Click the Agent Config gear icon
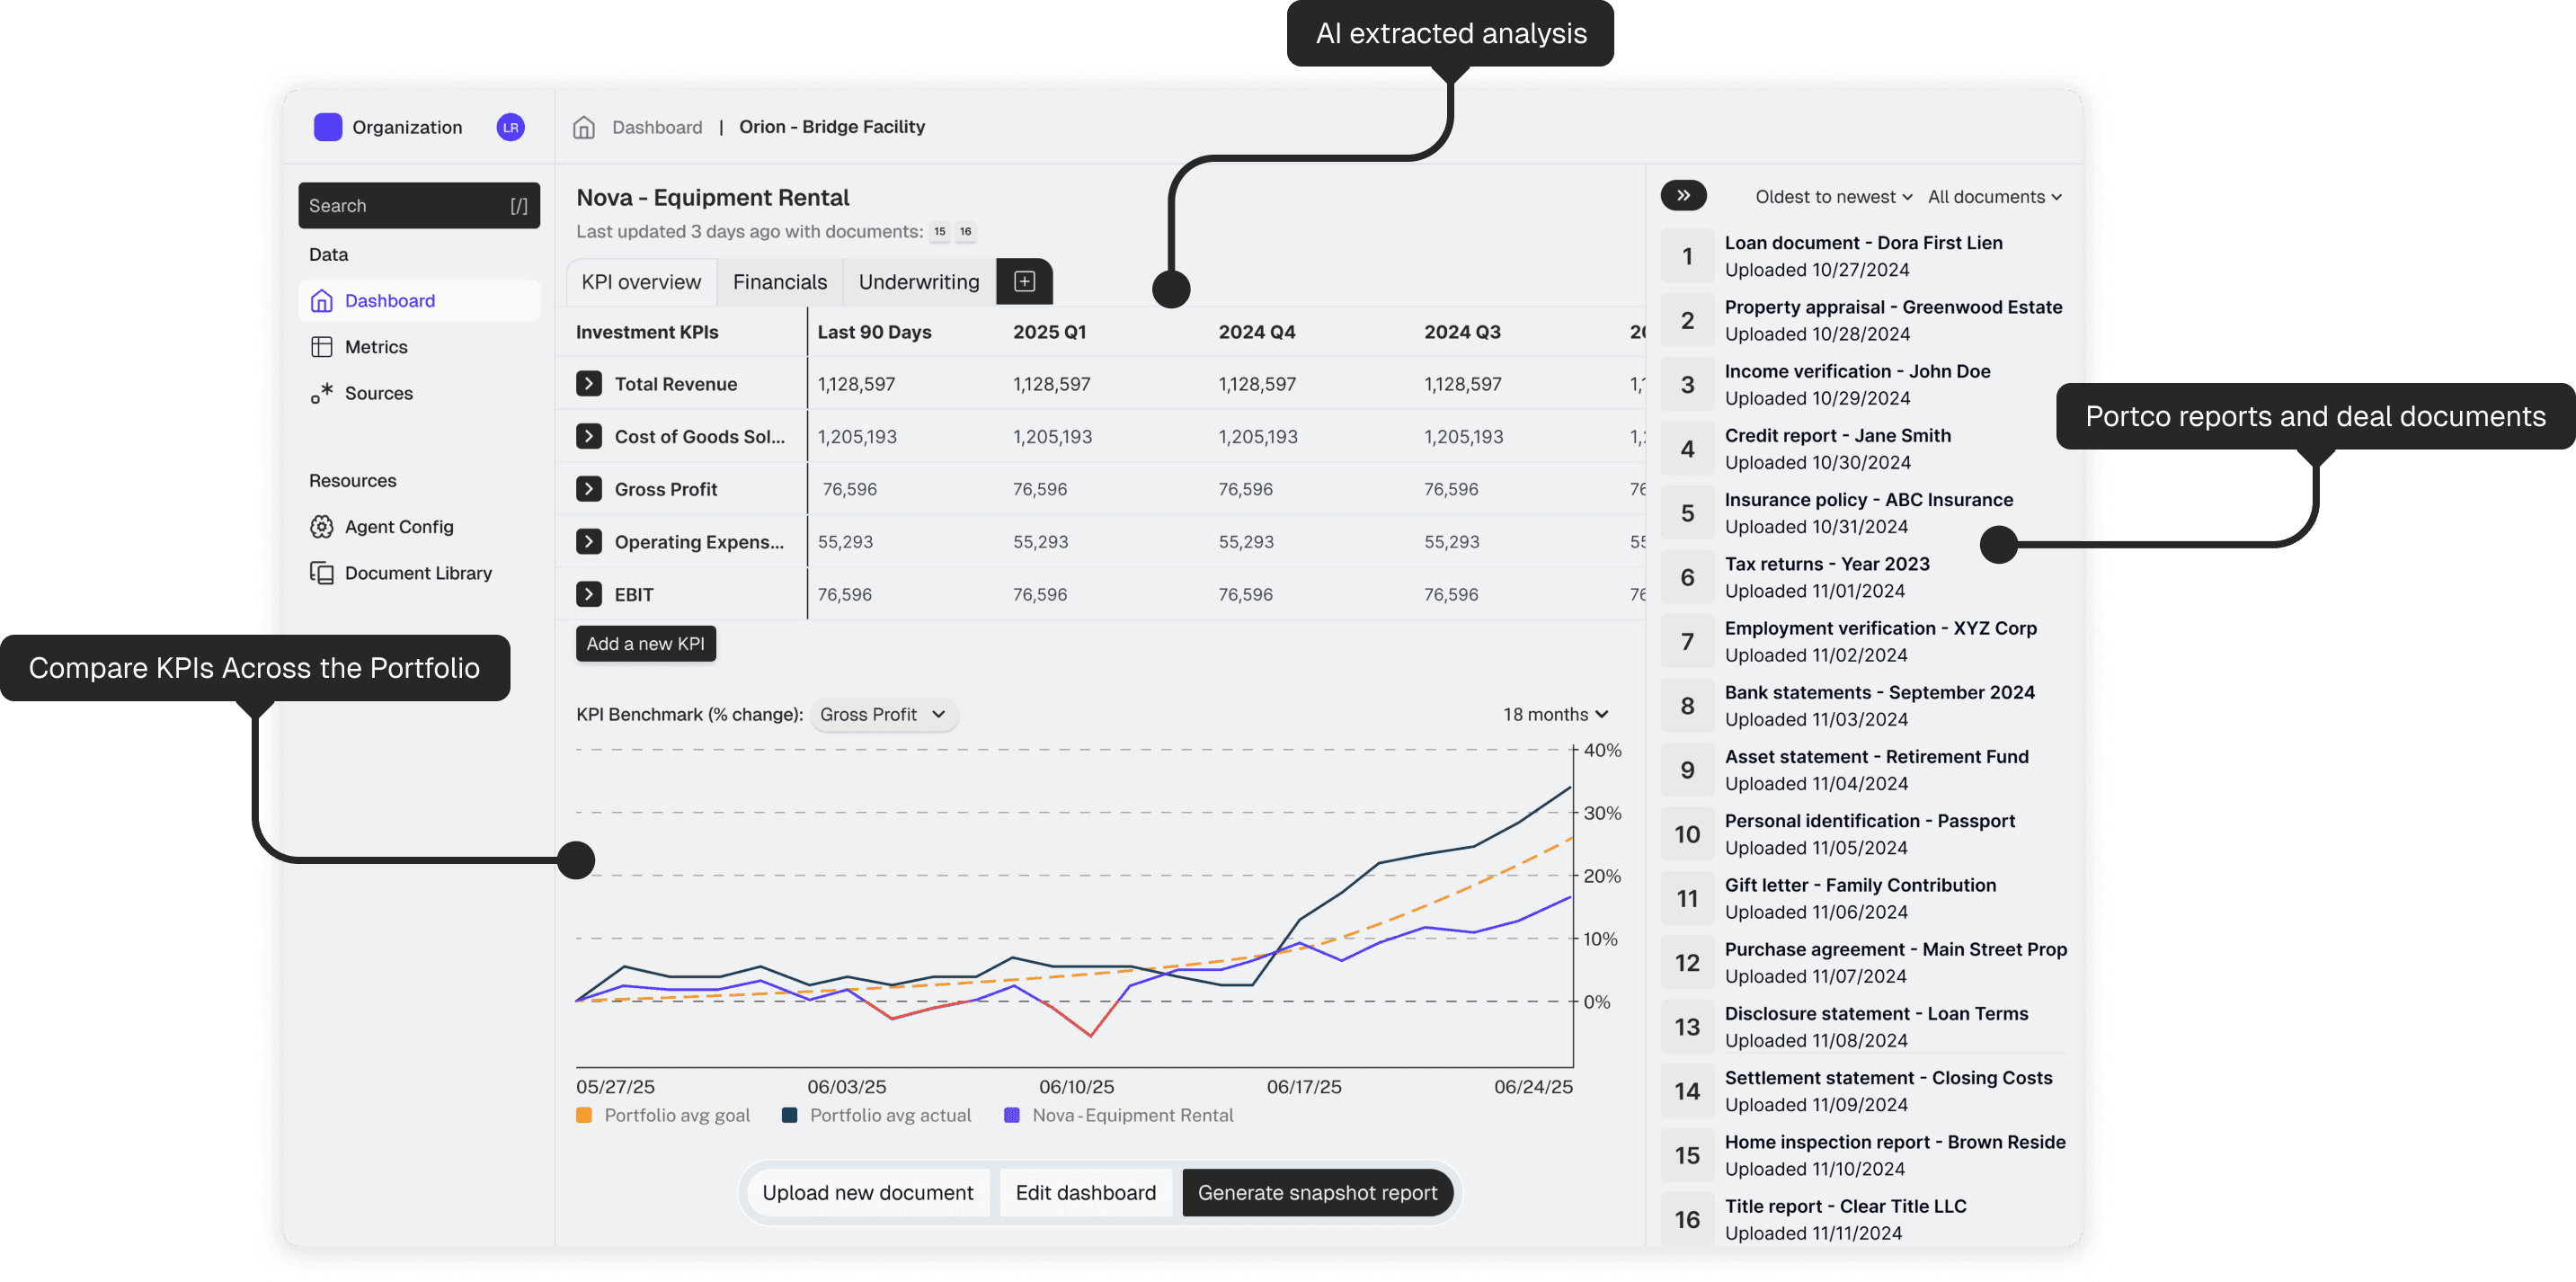The image size is (2576, 1282). 321,527
